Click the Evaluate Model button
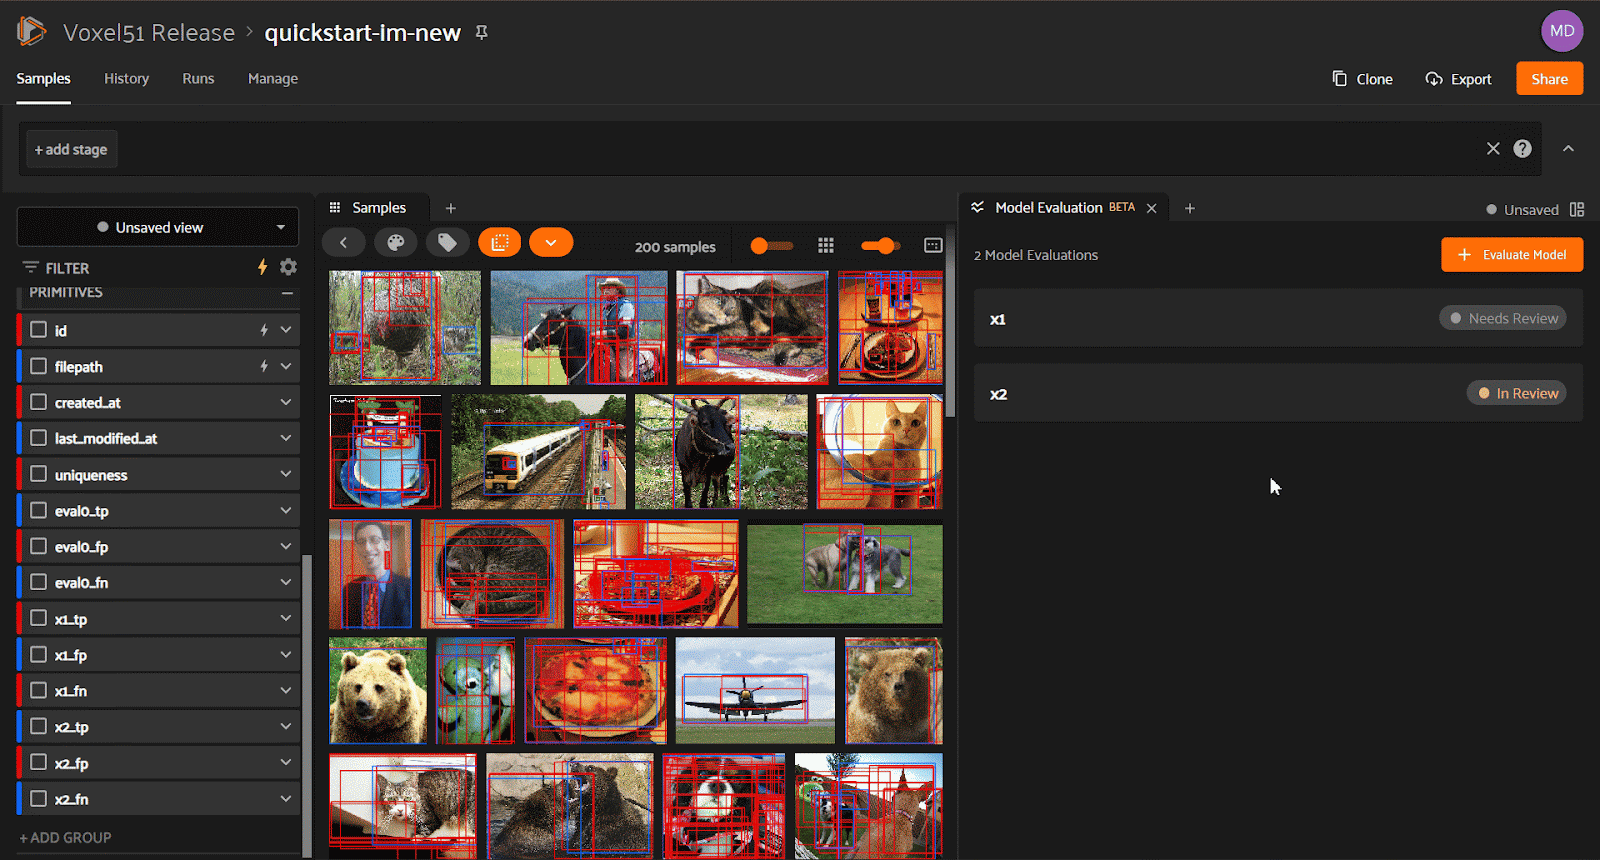Viewport: 1600px width, 860px height. (x=1512, y=255)
